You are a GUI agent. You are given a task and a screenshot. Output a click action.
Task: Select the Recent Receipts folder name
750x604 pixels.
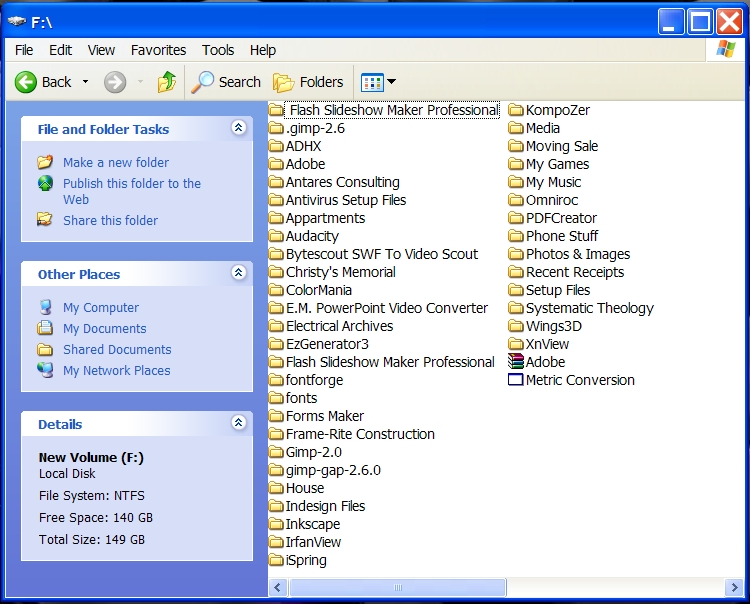pos(575,272)
